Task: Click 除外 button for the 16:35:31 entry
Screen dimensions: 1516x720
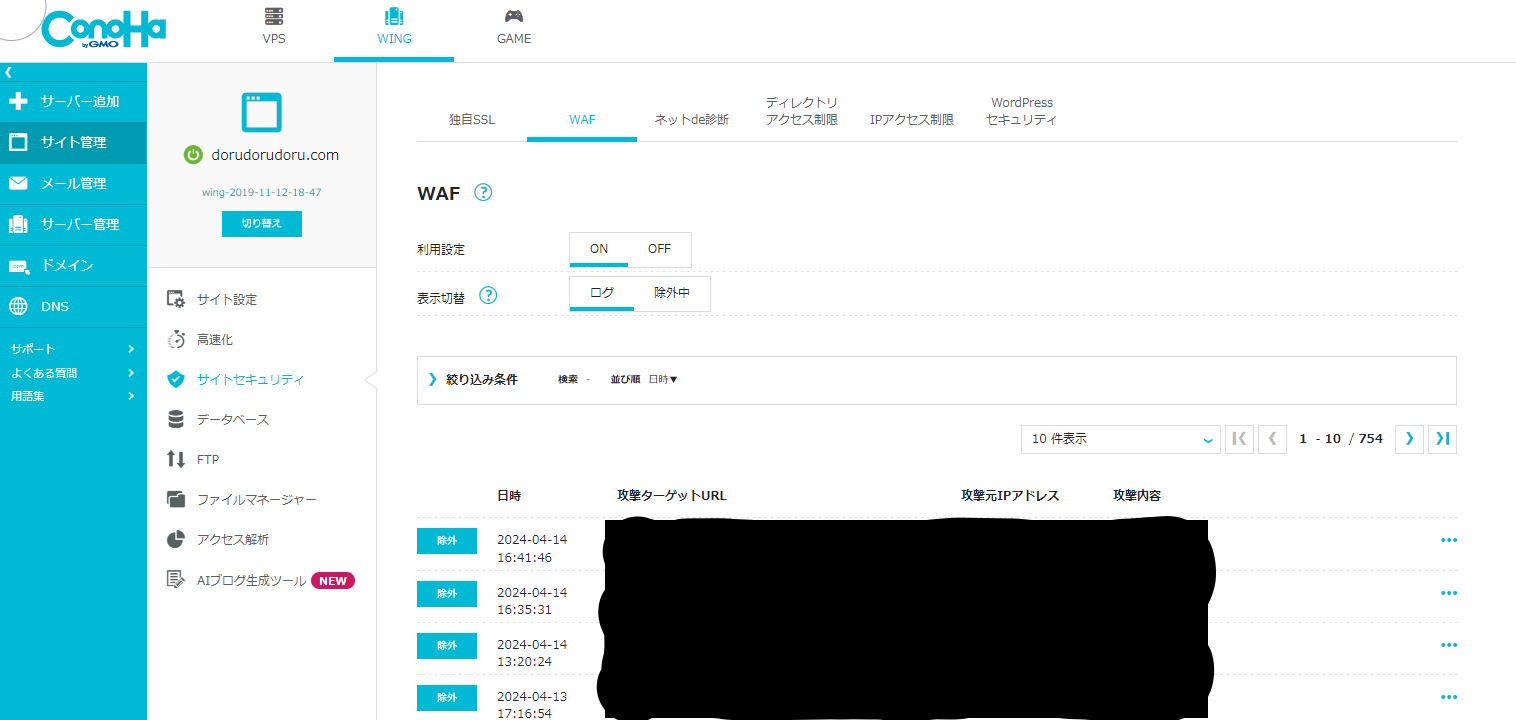Action: [446, 593]
